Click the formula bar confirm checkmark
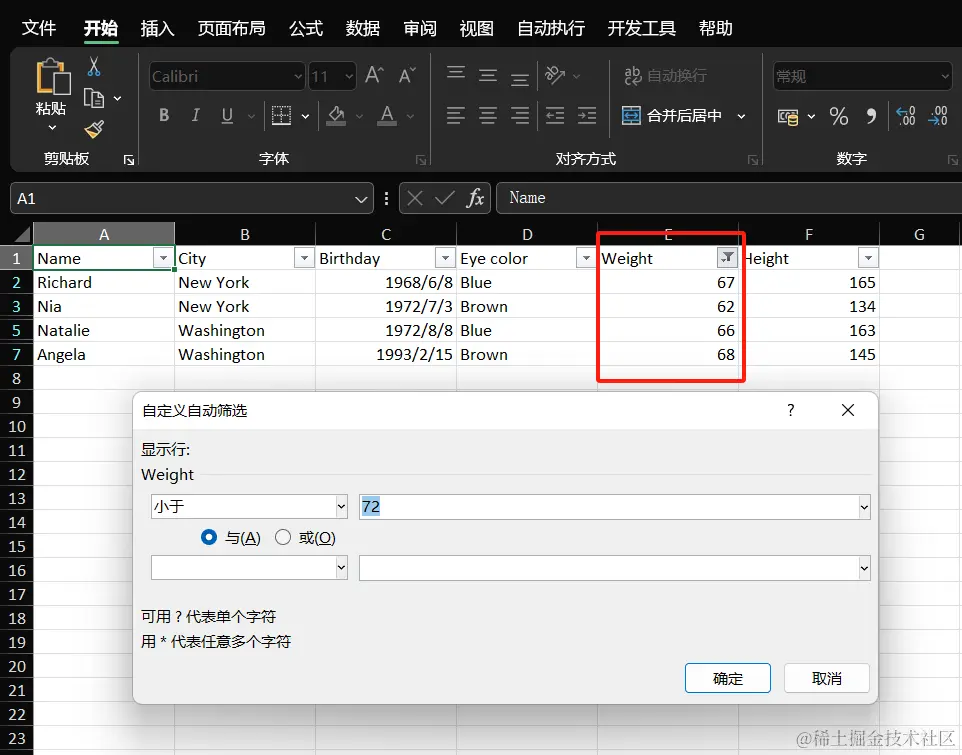Screen dimensions: 962x755 (x=445, y=198)
